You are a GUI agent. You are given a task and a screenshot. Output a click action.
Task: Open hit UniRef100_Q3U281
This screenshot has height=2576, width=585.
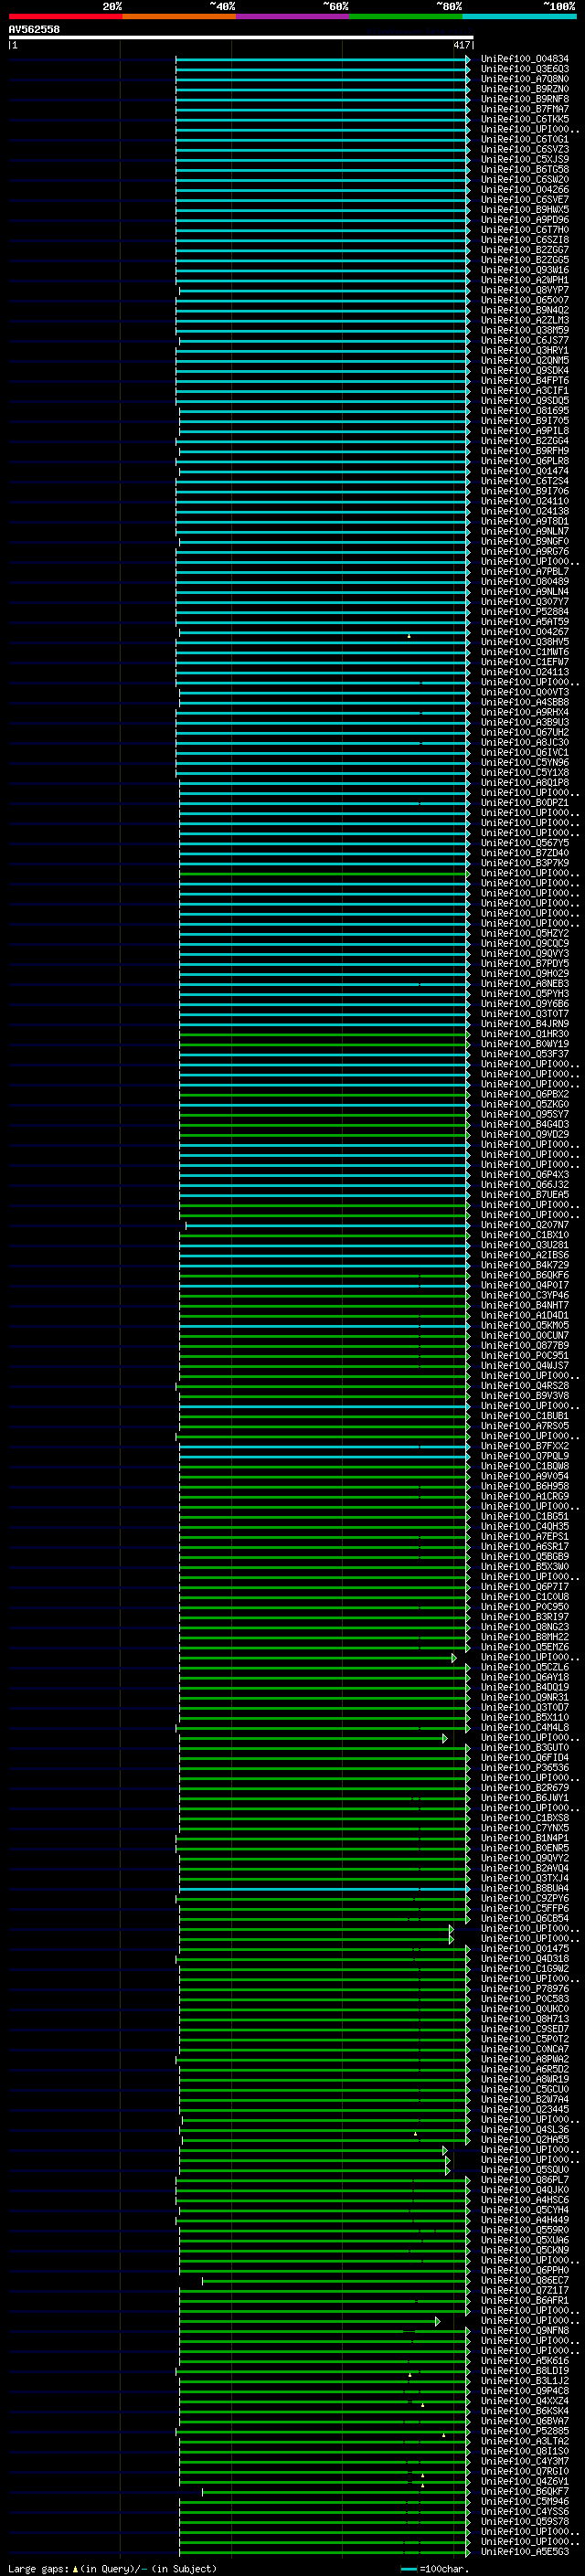[x=525, y=1245]
